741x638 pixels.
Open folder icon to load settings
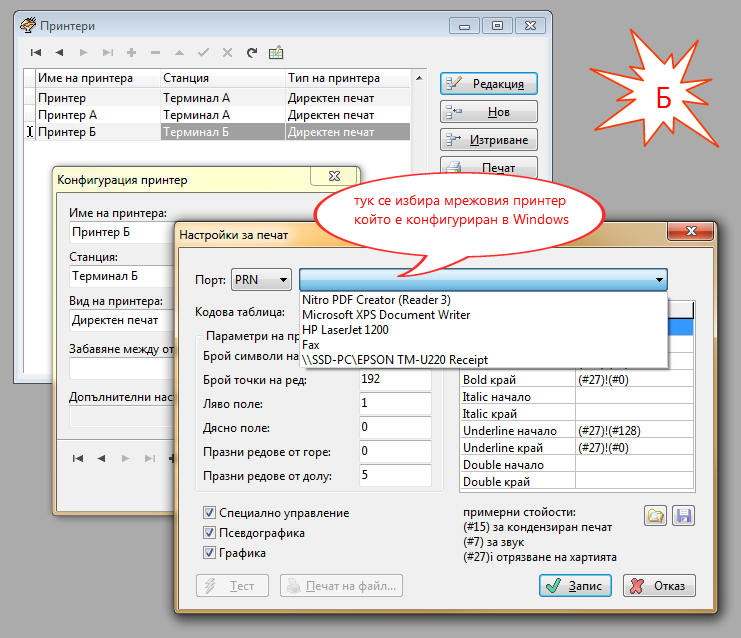point(656,516)
